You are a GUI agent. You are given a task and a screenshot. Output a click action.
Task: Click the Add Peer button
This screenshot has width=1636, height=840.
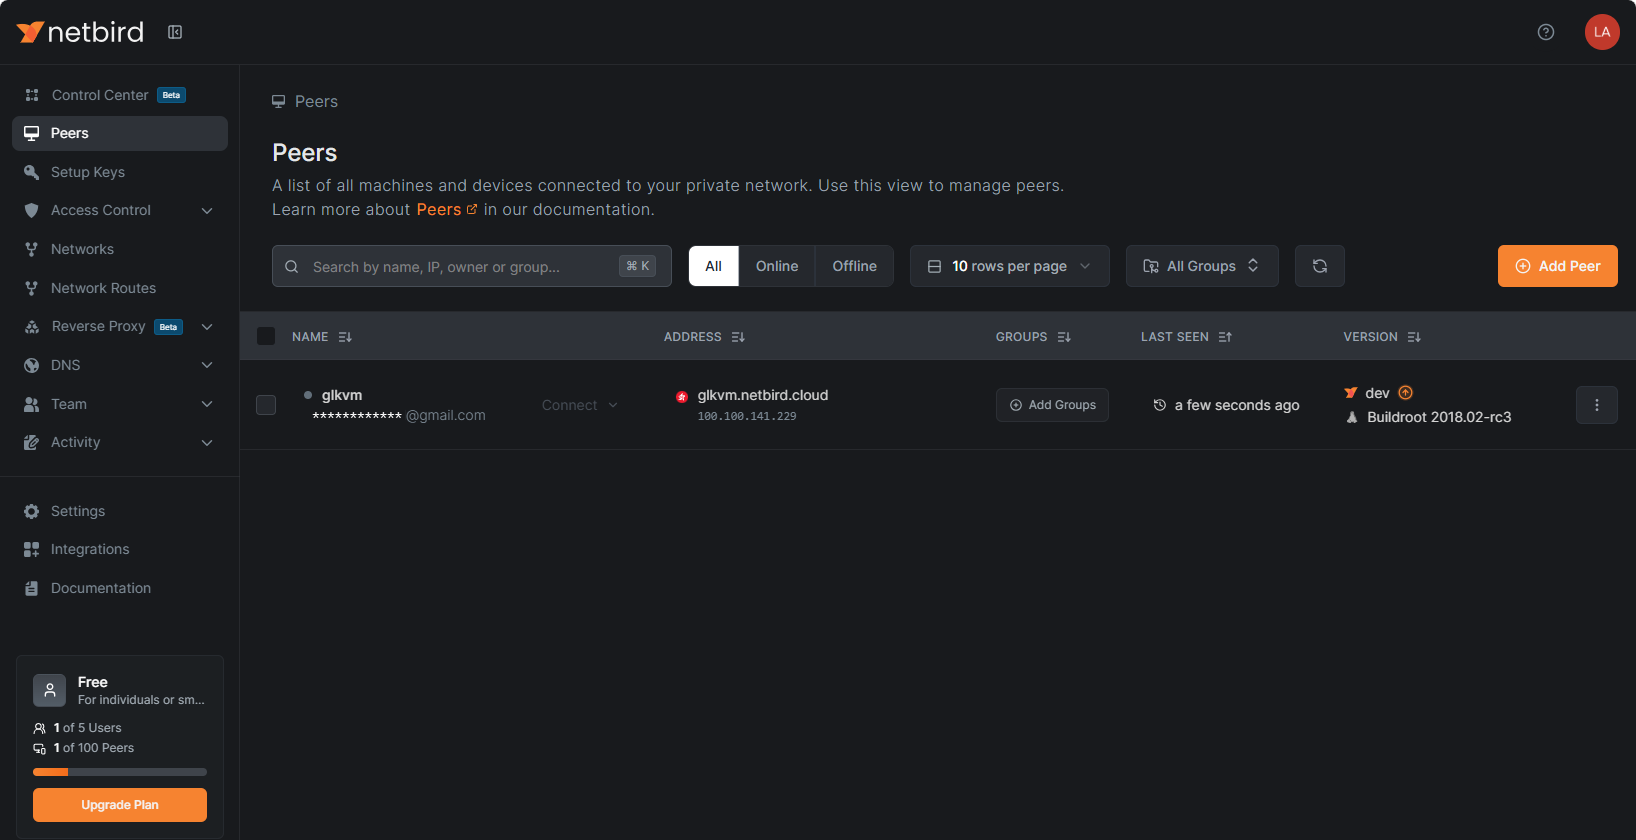coord(1558,266)
